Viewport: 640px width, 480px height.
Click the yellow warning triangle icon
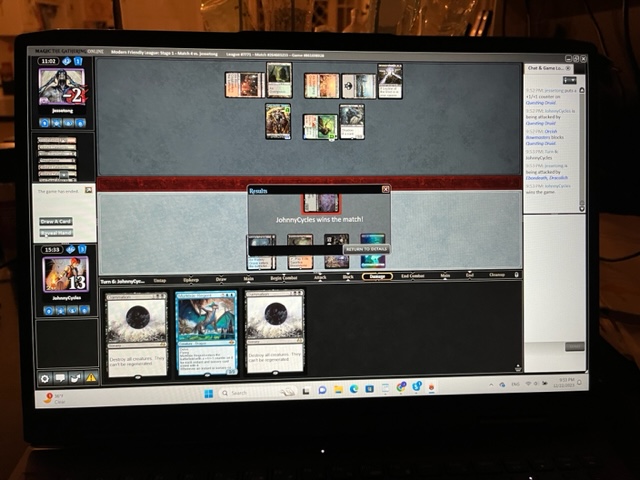click(91, 378)
